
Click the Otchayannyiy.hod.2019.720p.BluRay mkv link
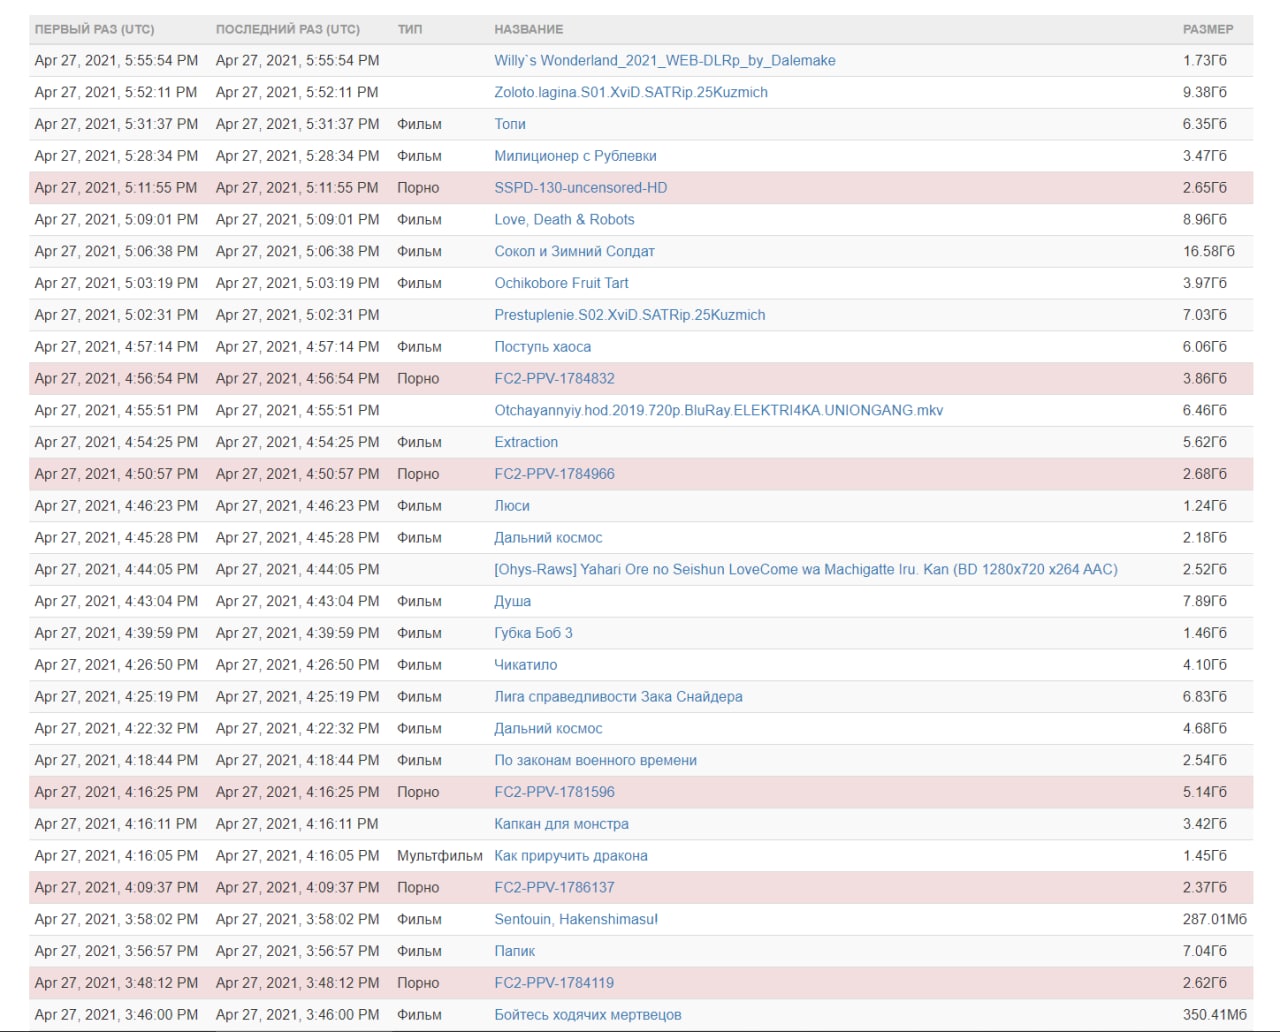coord(718,410)
